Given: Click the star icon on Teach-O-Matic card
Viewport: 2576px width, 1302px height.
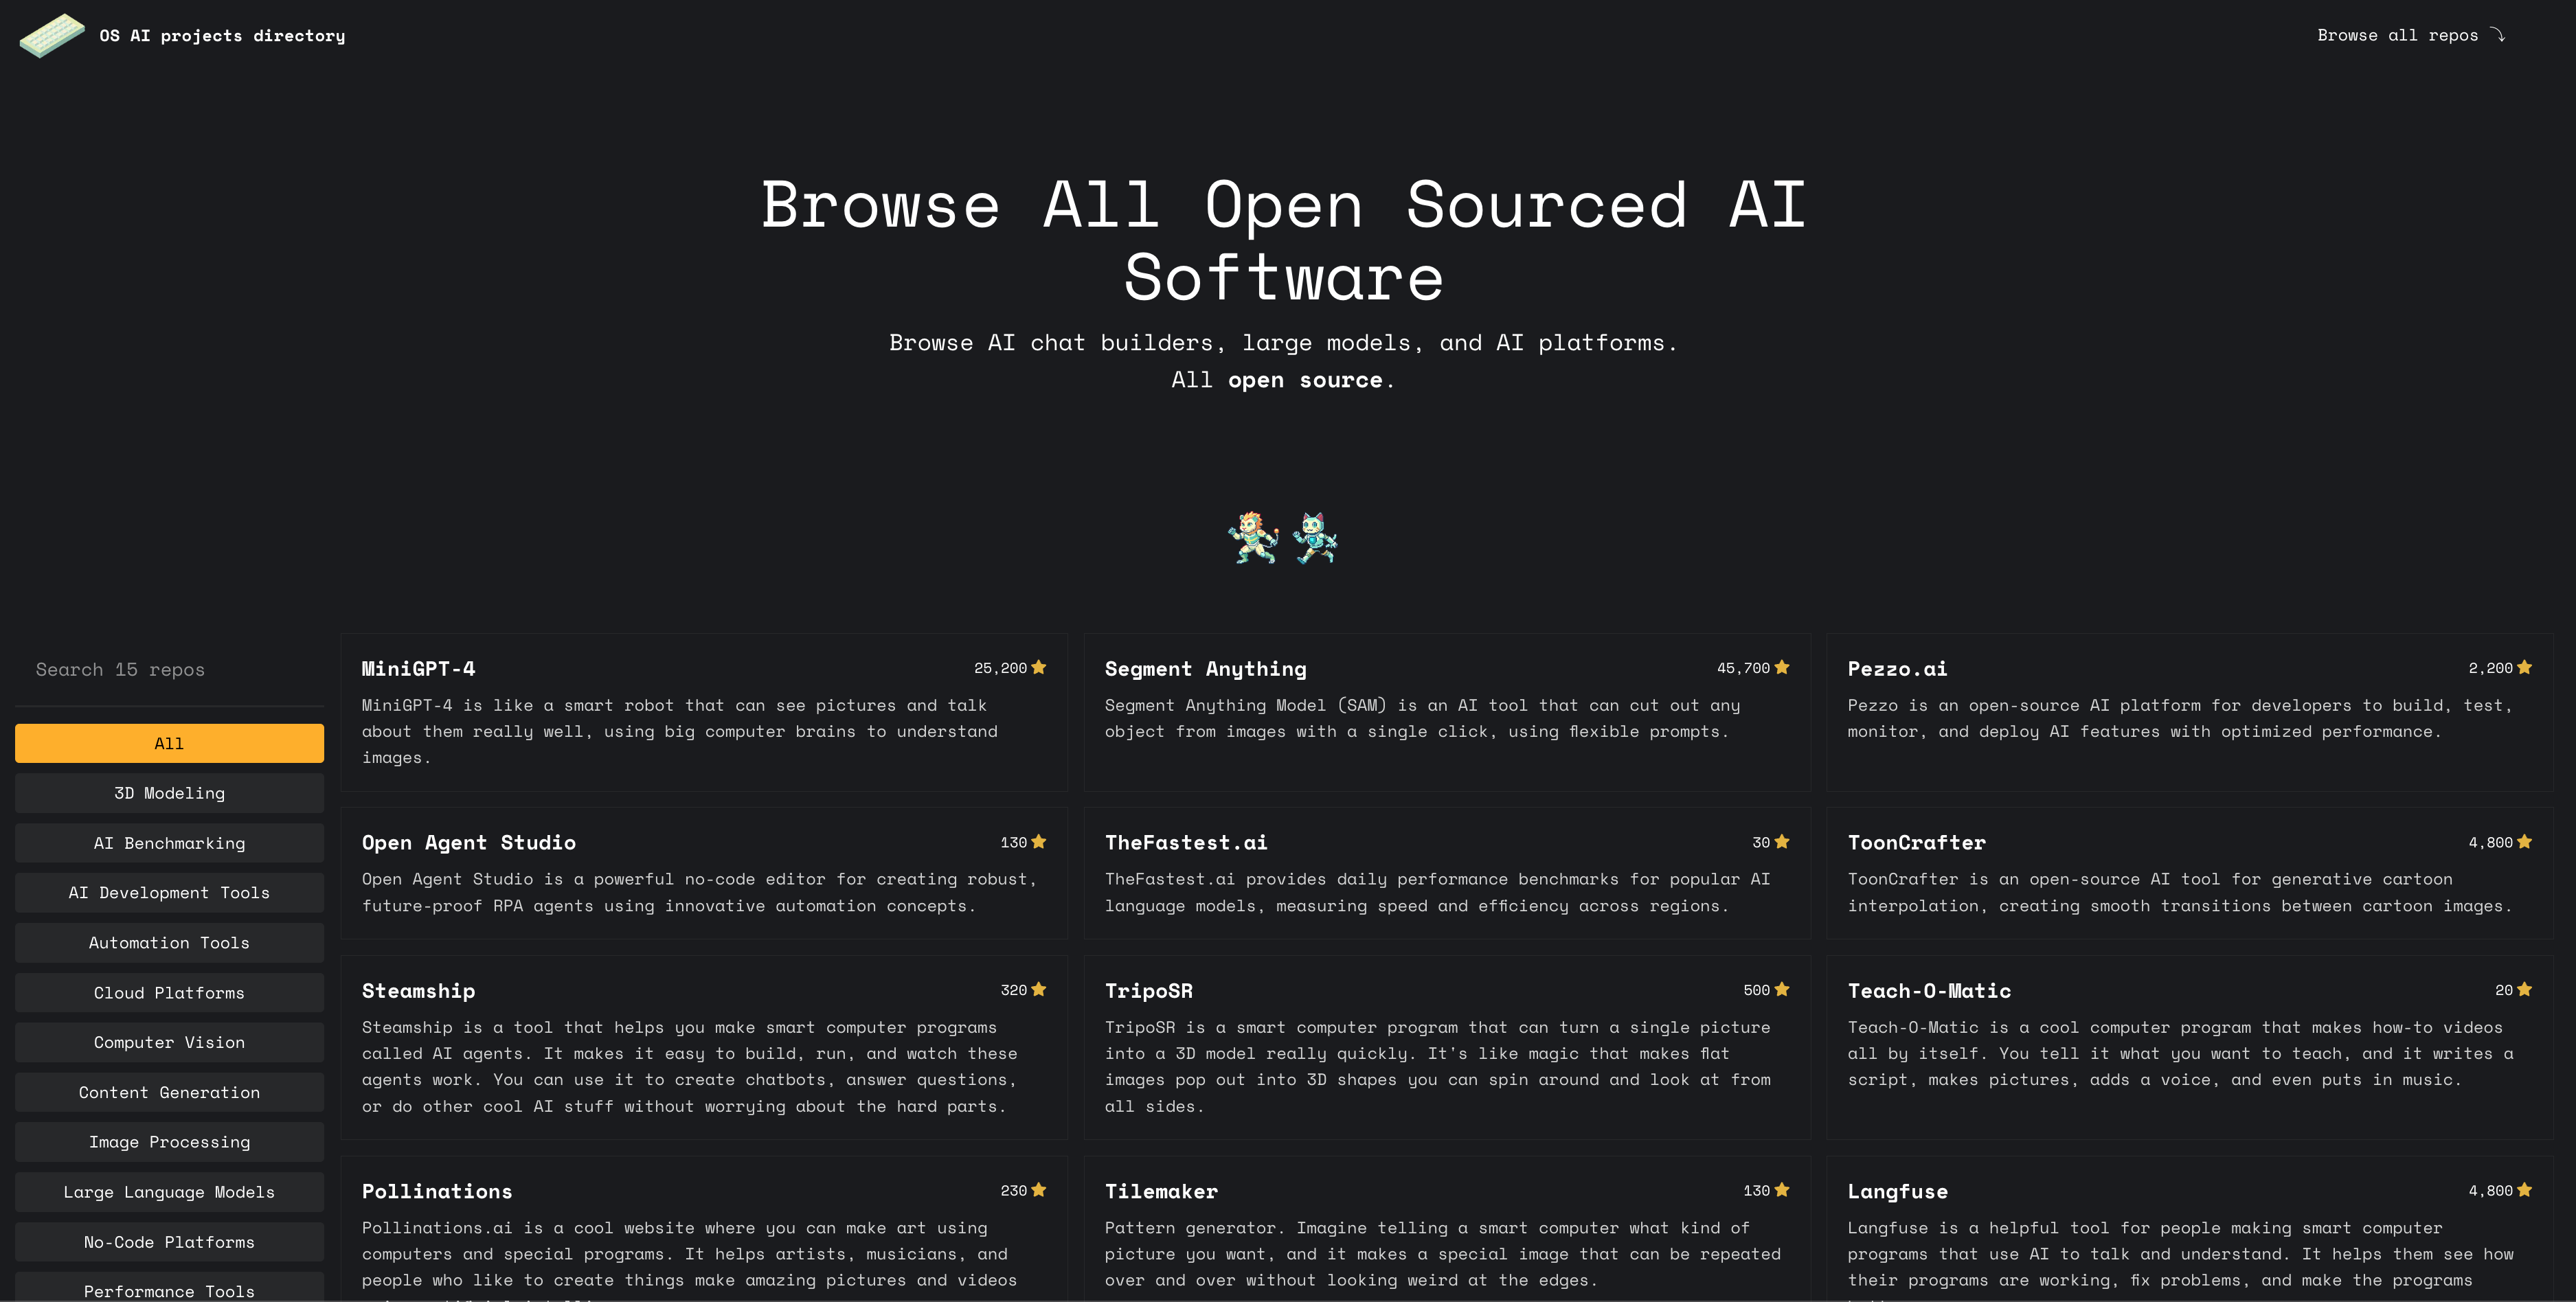Looking at the screenshot, I should click(2525, 989).
